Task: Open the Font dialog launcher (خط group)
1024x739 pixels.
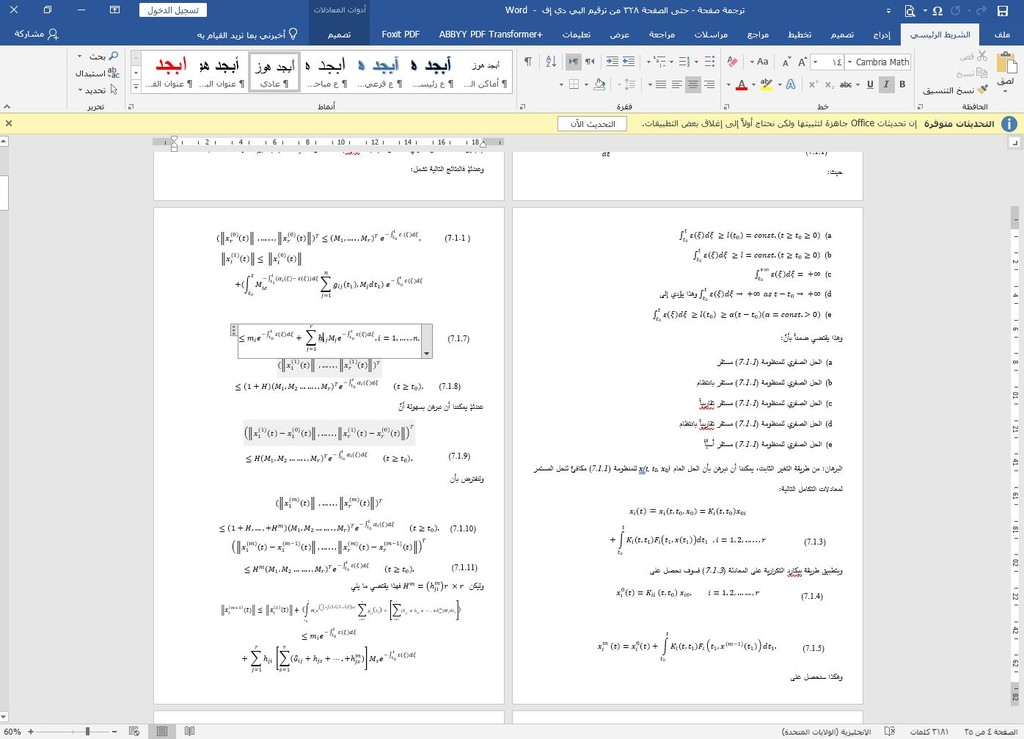Action: pyautogui.click(x=726, y=106)
